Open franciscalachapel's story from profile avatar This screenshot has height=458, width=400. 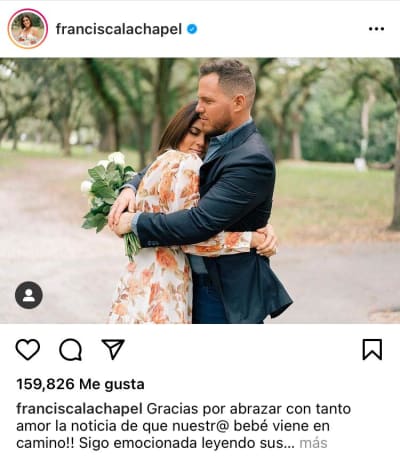coord(28,29)
